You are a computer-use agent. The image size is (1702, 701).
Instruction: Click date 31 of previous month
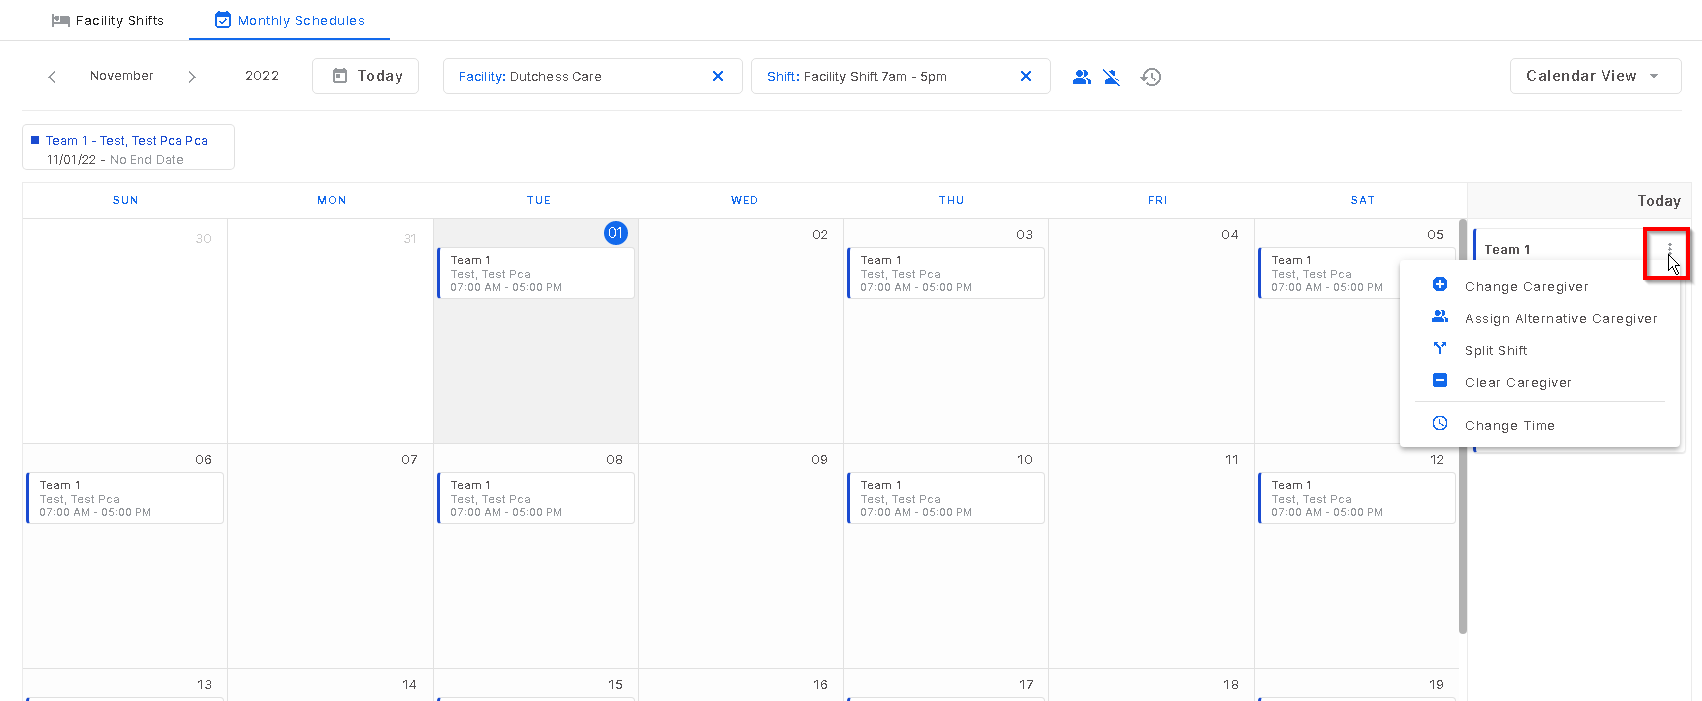point(410,238)
